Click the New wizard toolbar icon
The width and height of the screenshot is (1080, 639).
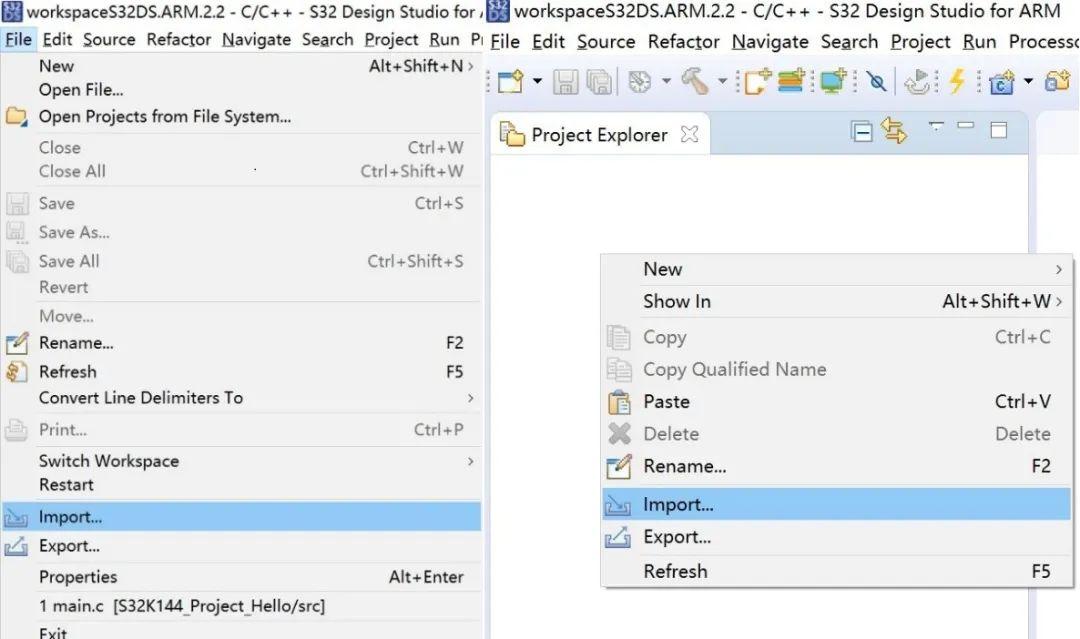point(510,82)
